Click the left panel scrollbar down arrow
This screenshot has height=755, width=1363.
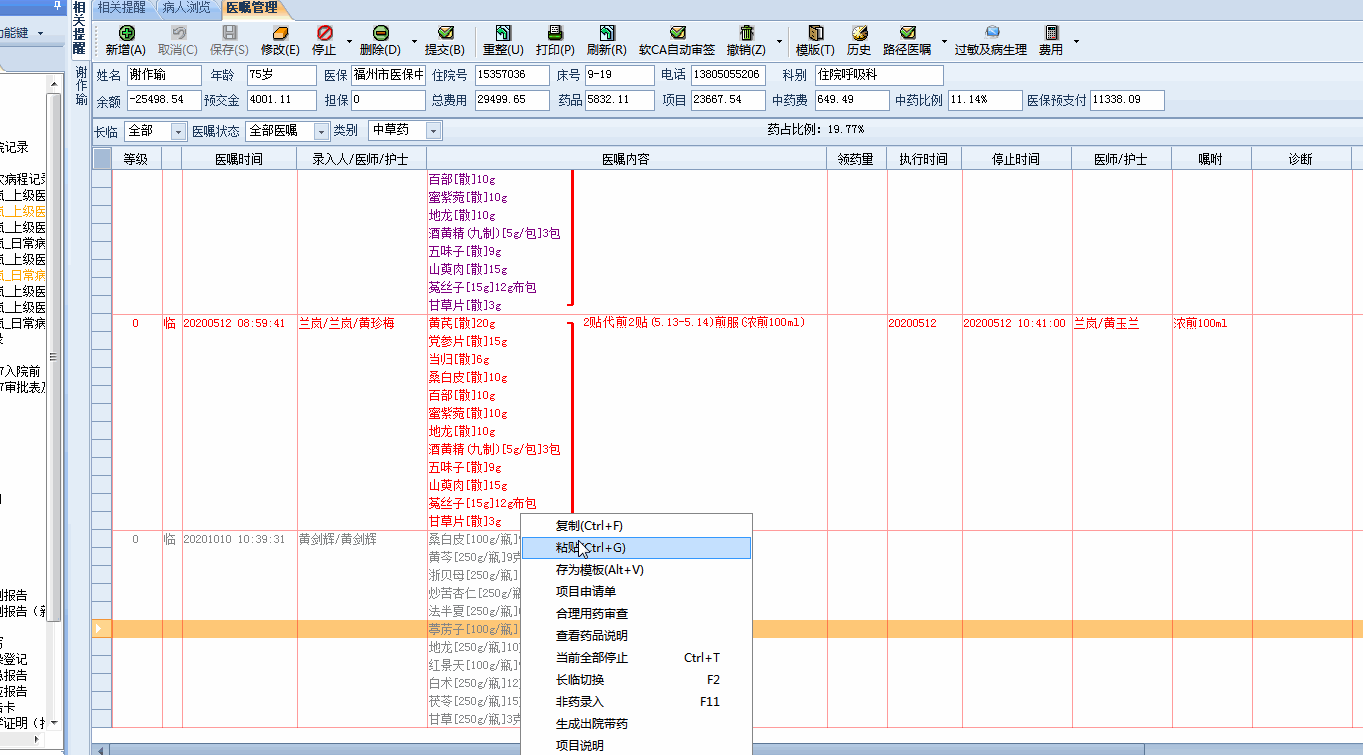[54, 722]
